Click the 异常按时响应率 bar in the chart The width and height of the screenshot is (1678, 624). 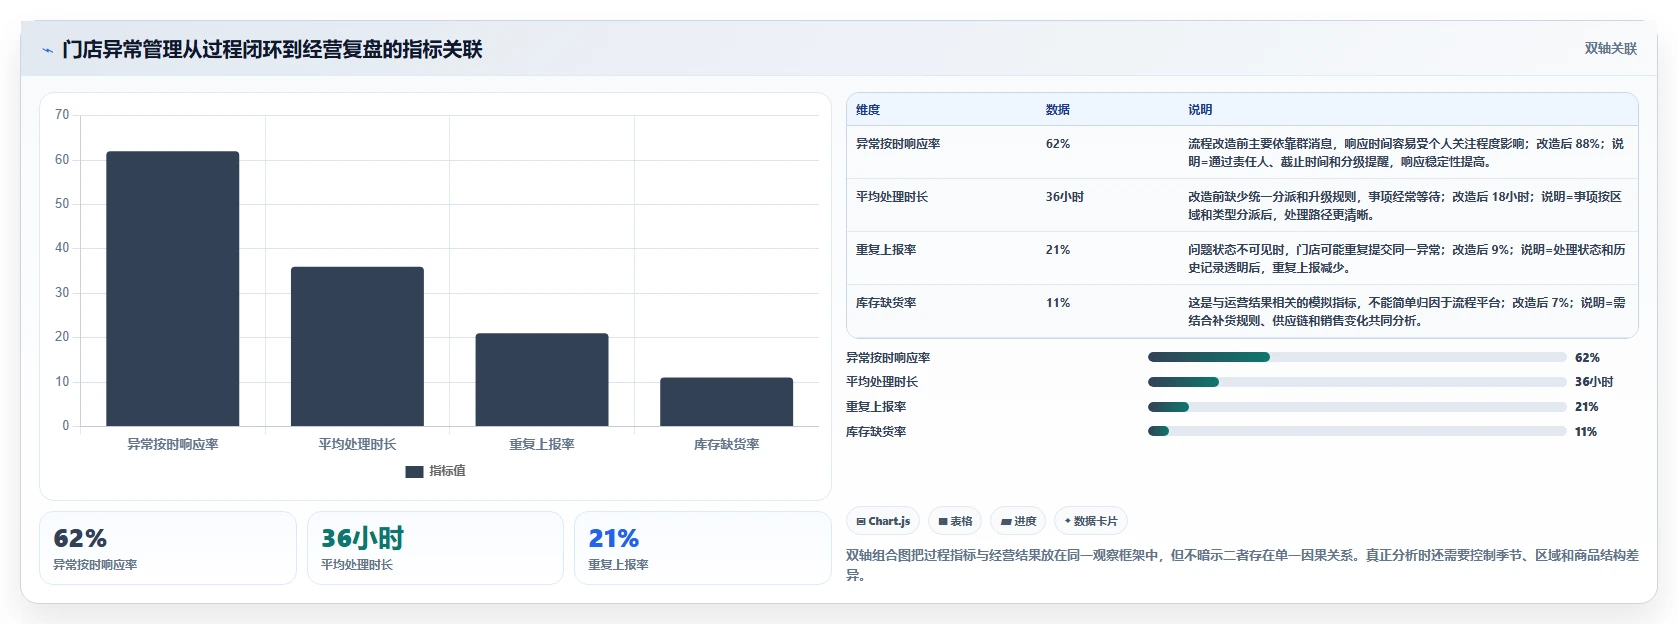click(x=173, y=289)
